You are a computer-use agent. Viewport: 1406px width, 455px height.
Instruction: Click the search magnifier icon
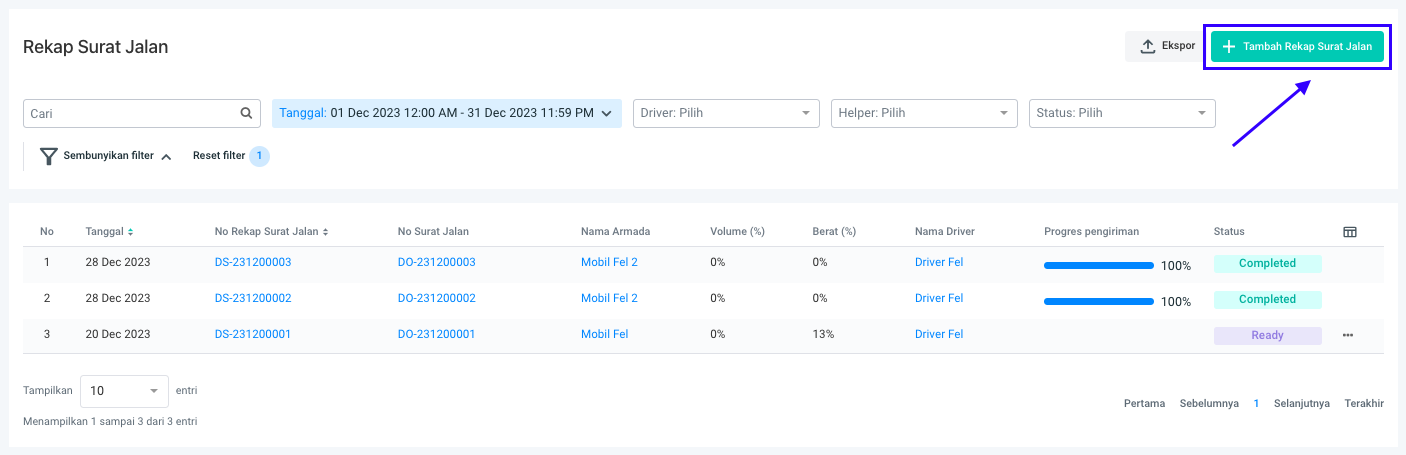(246, 113)
